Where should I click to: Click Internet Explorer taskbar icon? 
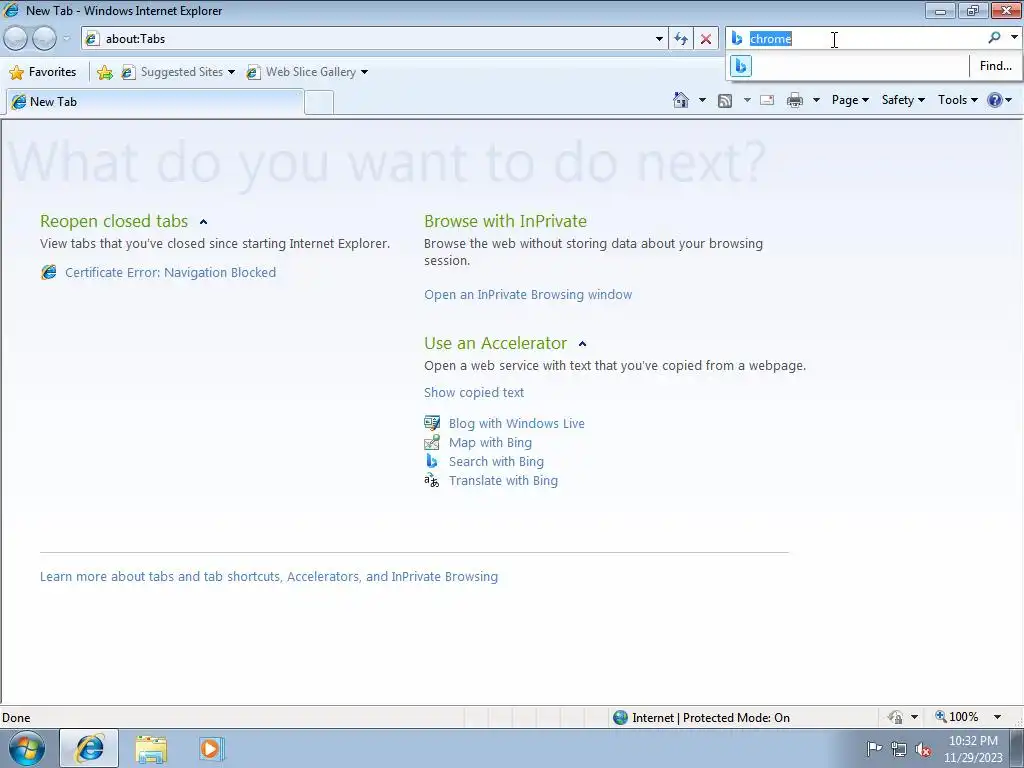[89, 749]
